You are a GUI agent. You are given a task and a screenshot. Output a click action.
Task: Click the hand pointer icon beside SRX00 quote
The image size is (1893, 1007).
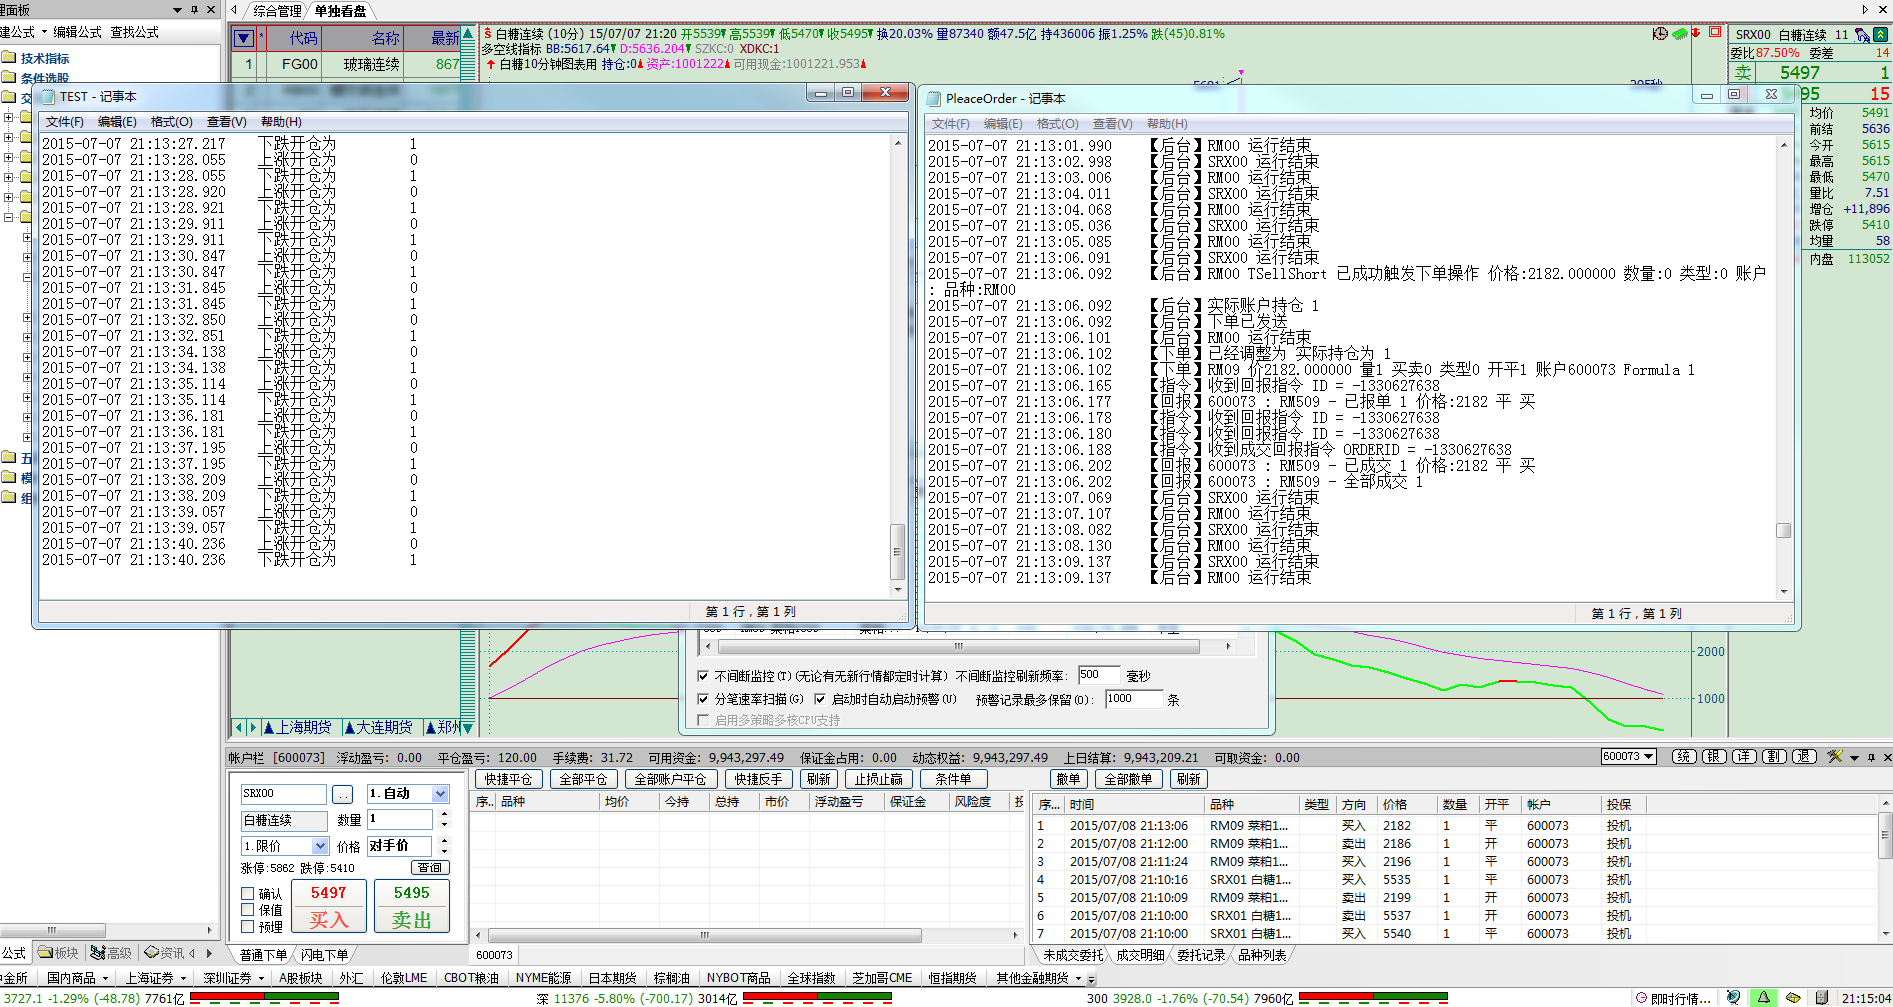(x=1862, y=35)
